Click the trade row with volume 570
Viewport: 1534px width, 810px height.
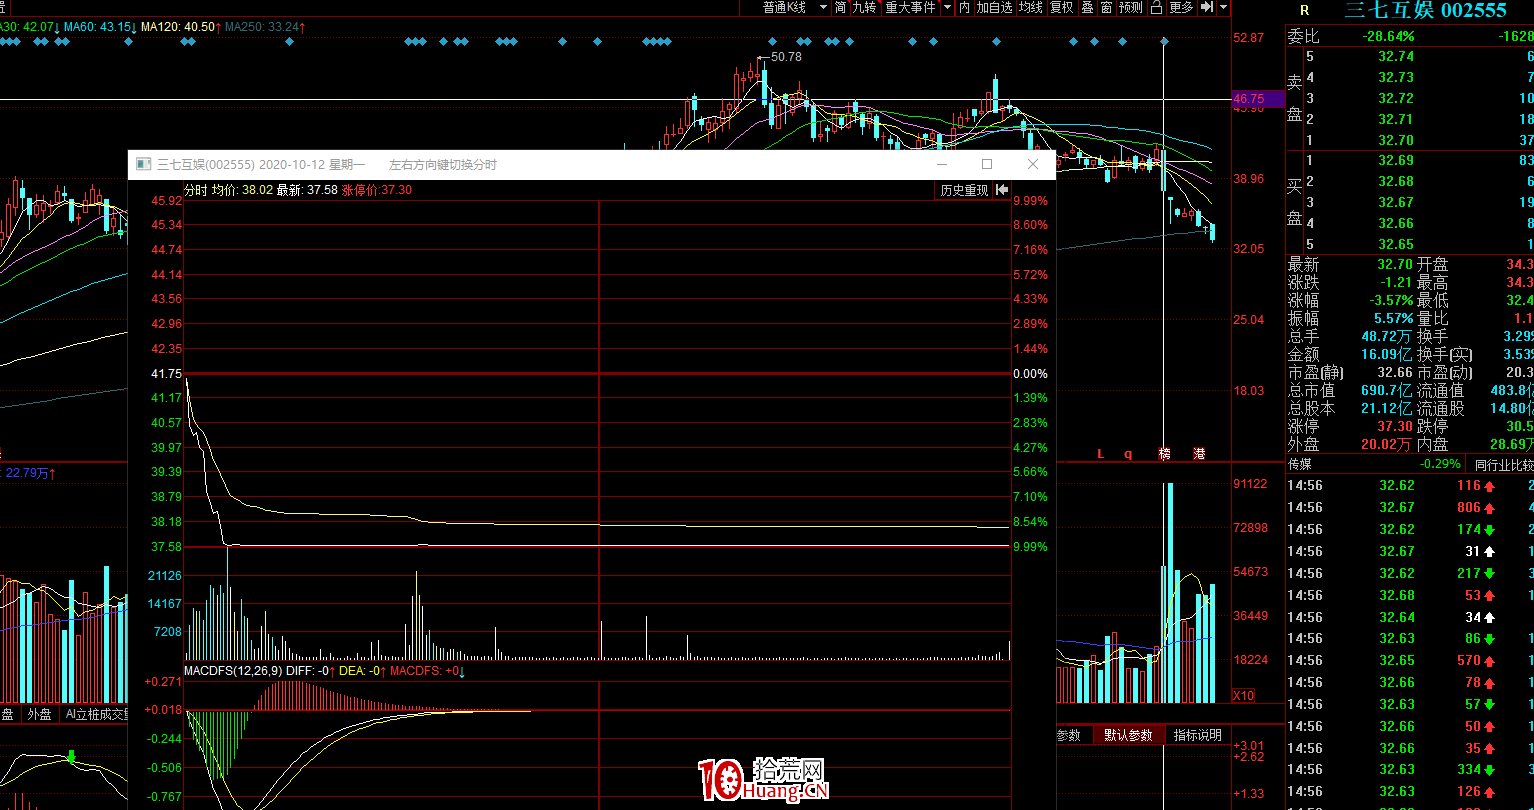click(1410, 661)
